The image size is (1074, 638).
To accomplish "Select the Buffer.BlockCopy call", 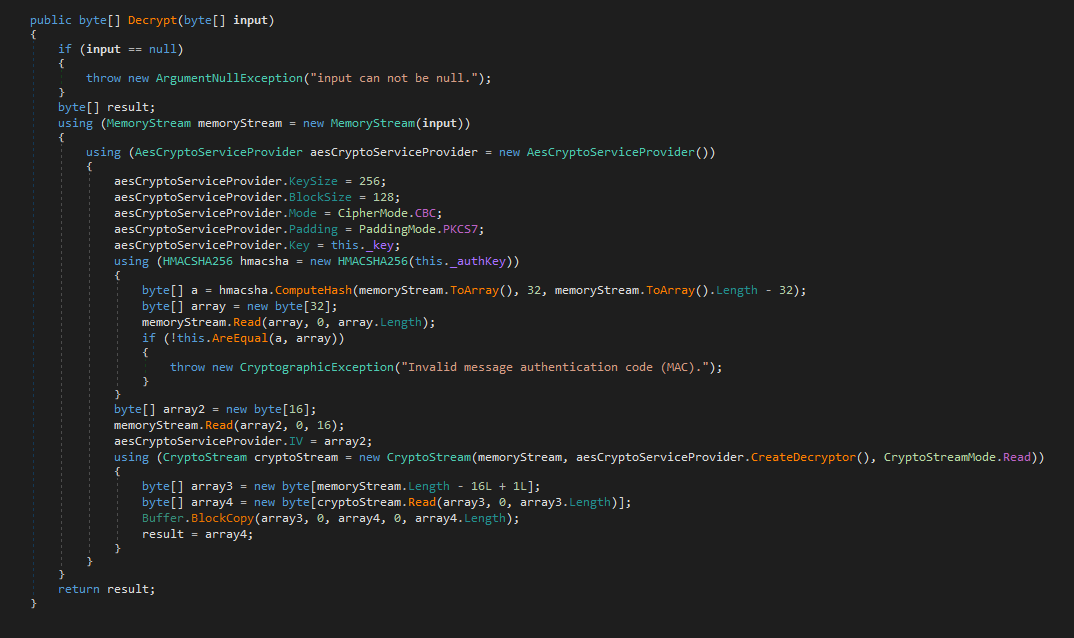I will [201, 517].
